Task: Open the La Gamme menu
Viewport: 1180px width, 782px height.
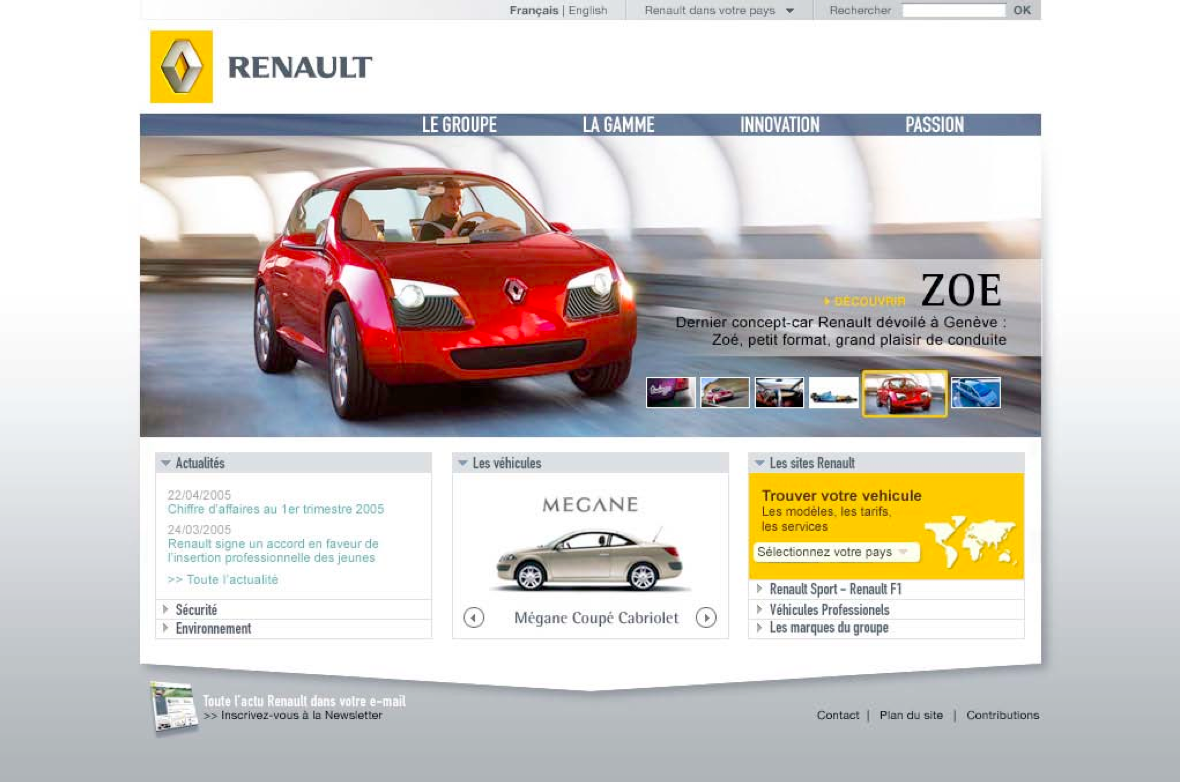Action: (619, 125)
